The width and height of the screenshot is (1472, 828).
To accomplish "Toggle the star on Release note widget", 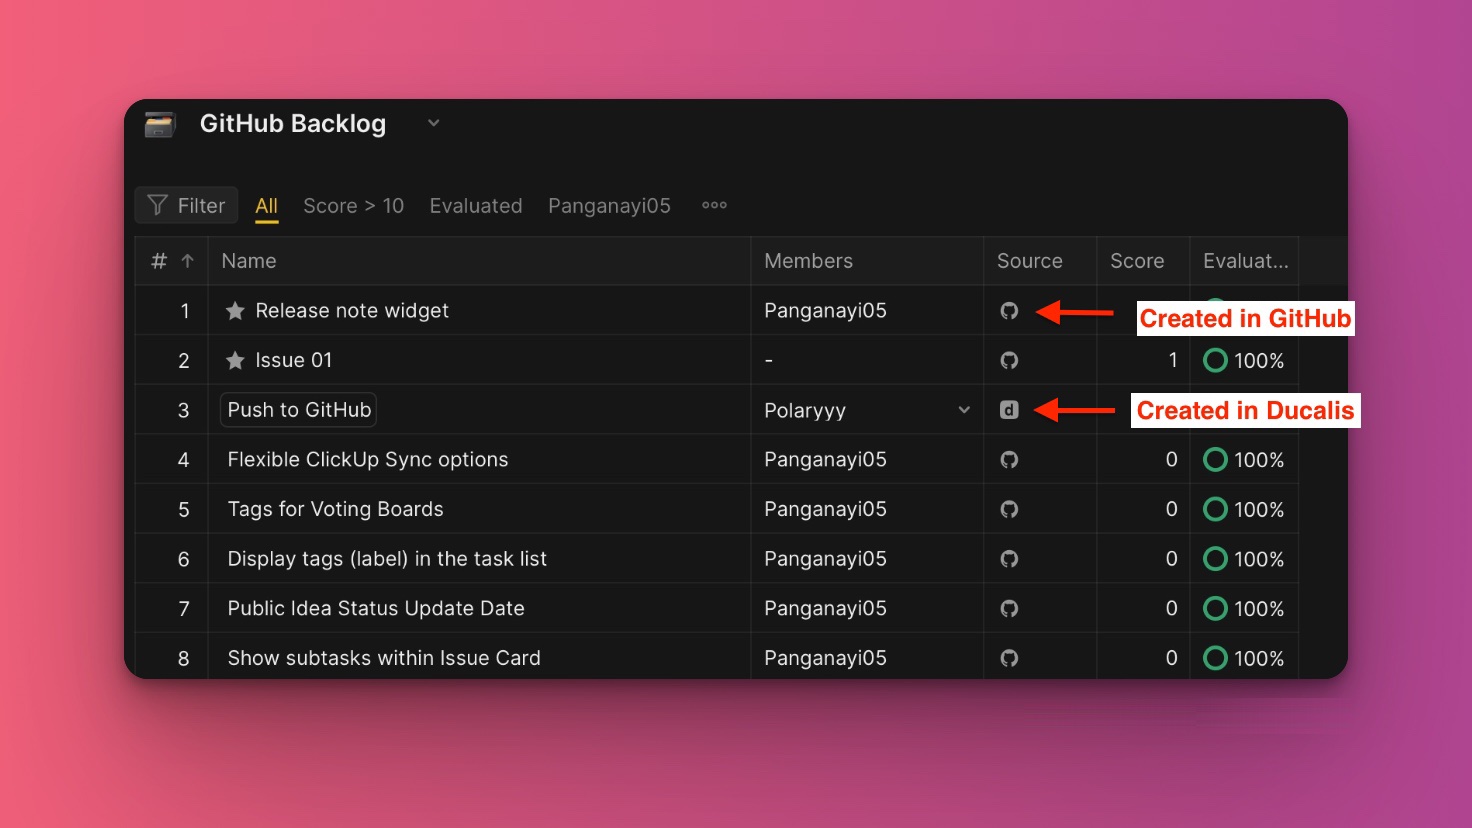I will point(235,310).
